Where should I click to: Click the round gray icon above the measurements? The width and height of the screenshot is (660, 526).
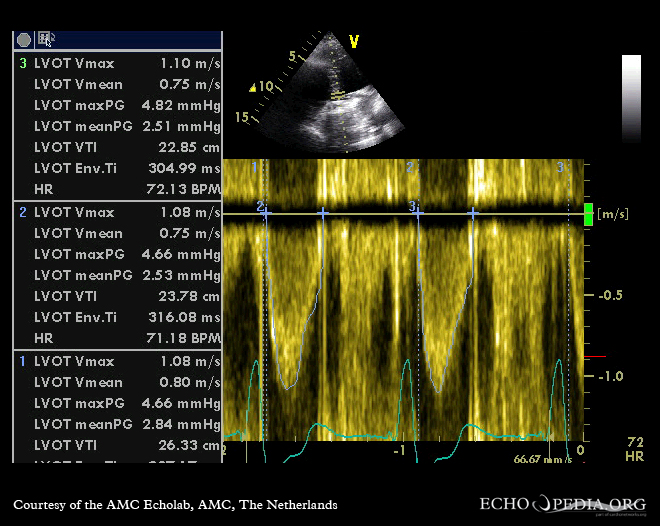coord(23,39)
